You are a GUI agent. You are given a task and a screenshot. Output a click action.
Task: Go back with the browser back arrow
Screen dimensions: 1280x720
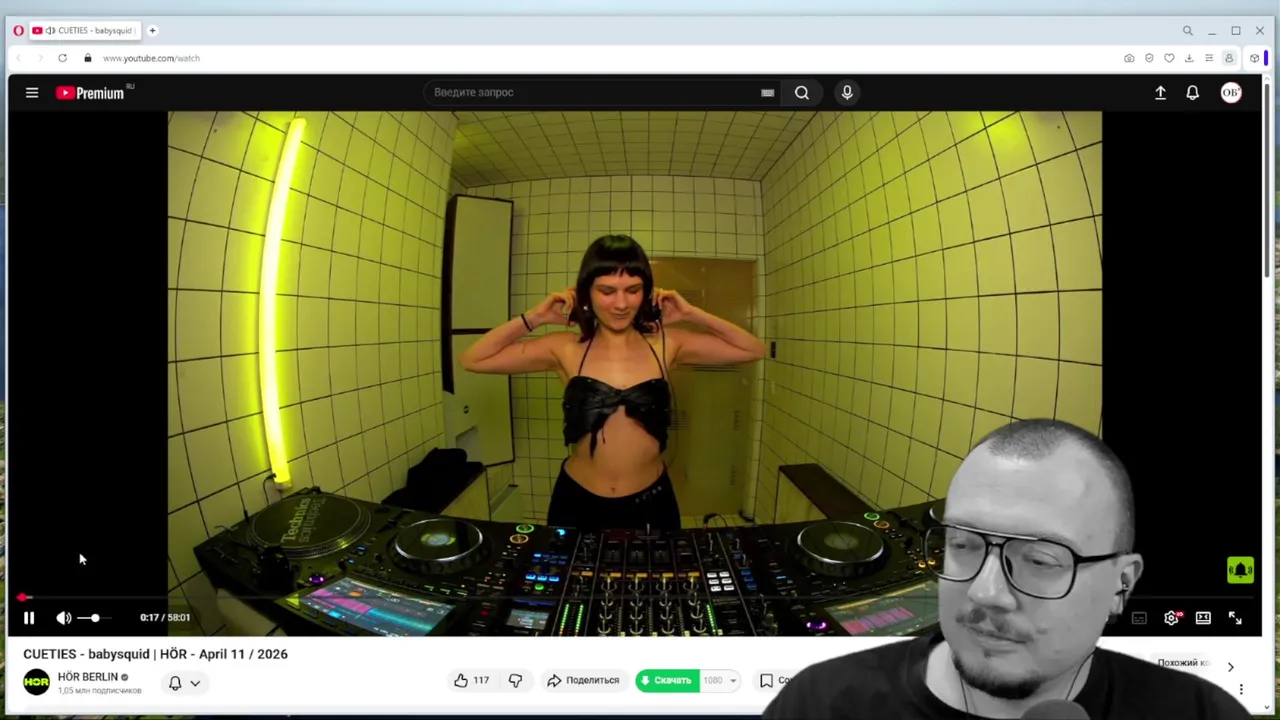[x=18, y=58]
